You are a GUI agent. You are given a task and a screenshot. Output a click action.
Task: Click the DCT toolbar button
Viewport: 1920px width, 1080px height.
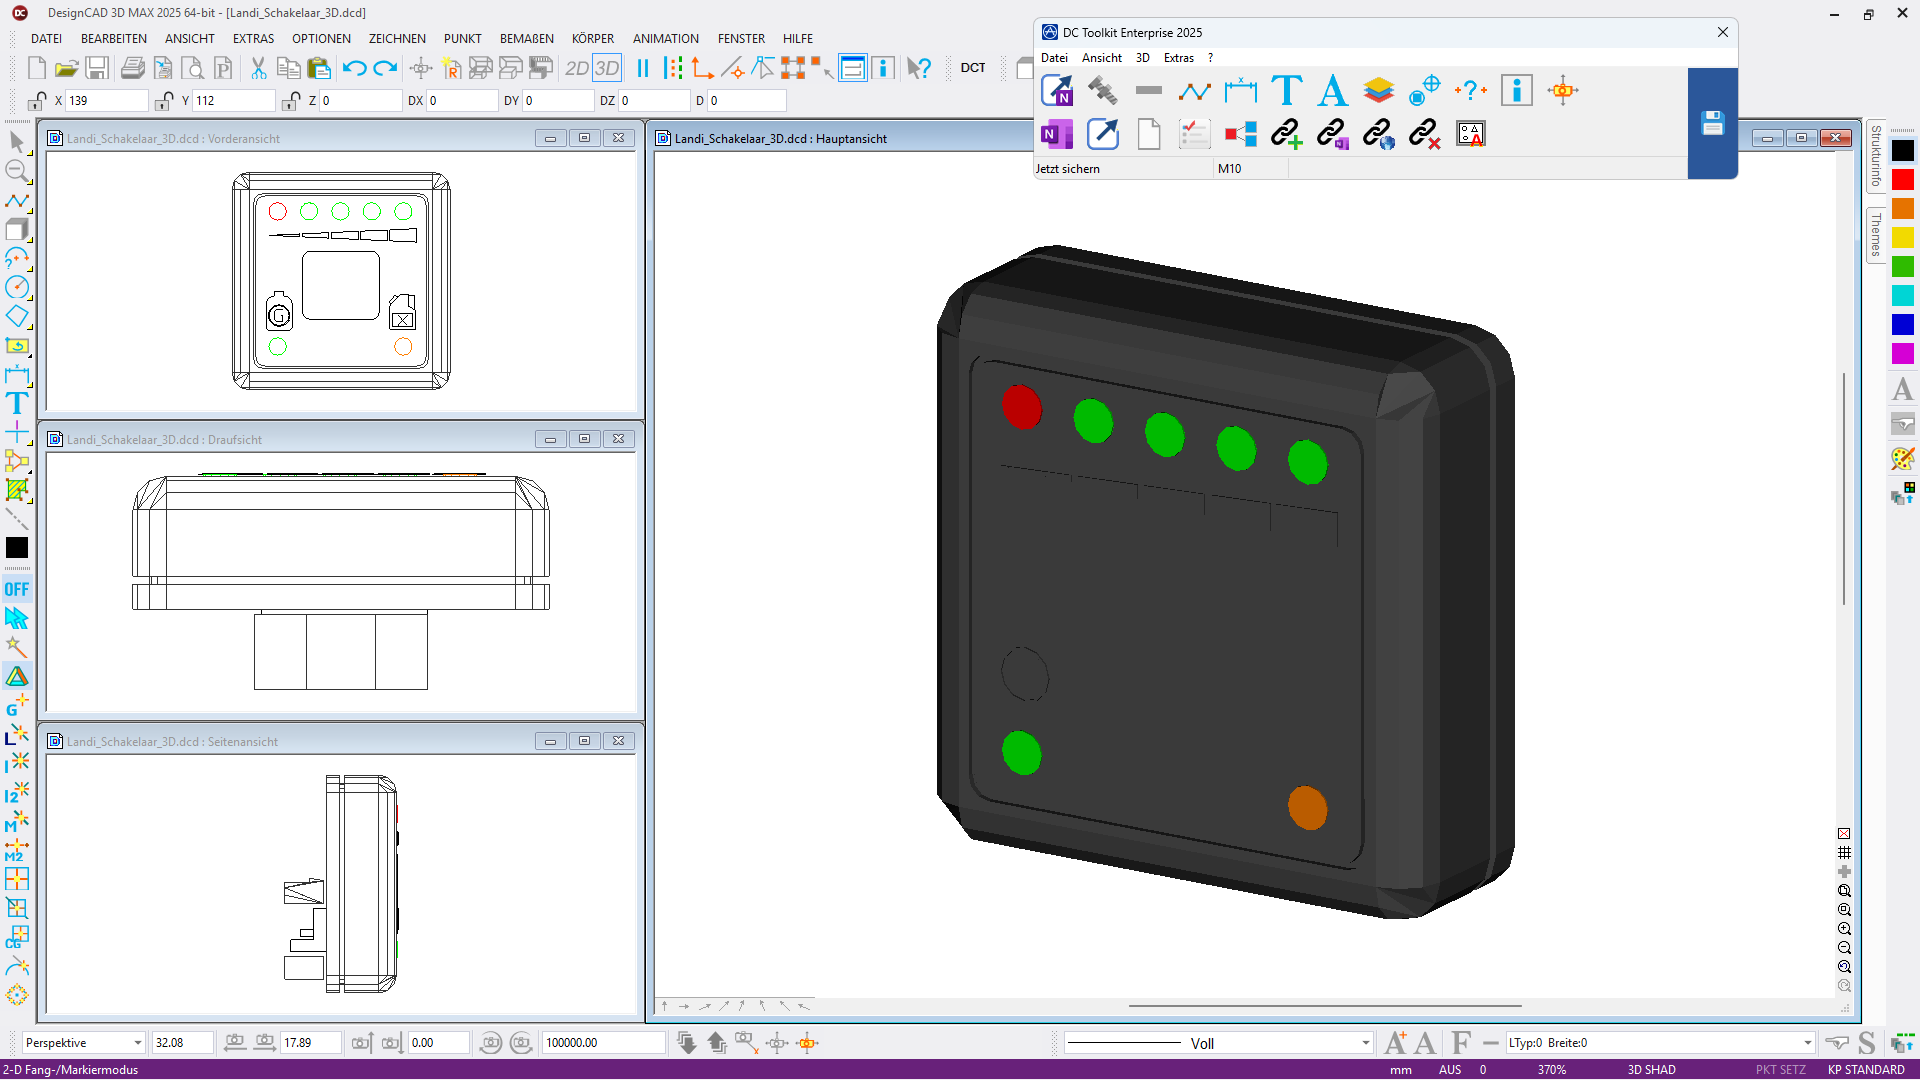pyautogui.click(x=972, y=68)
